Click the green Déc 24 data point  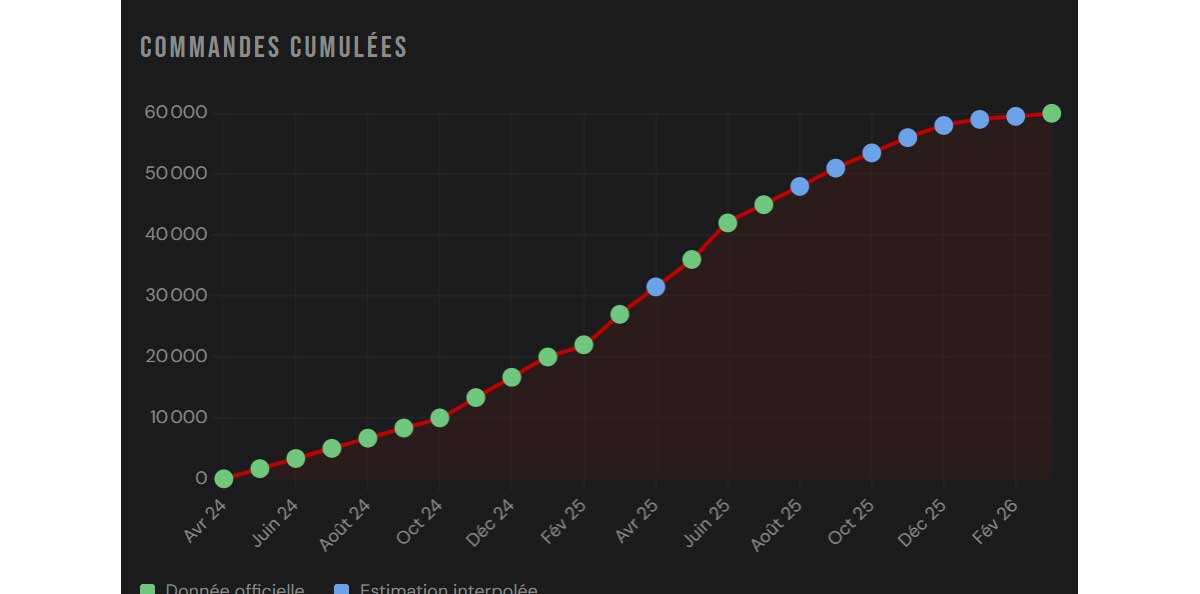(512, 377)
